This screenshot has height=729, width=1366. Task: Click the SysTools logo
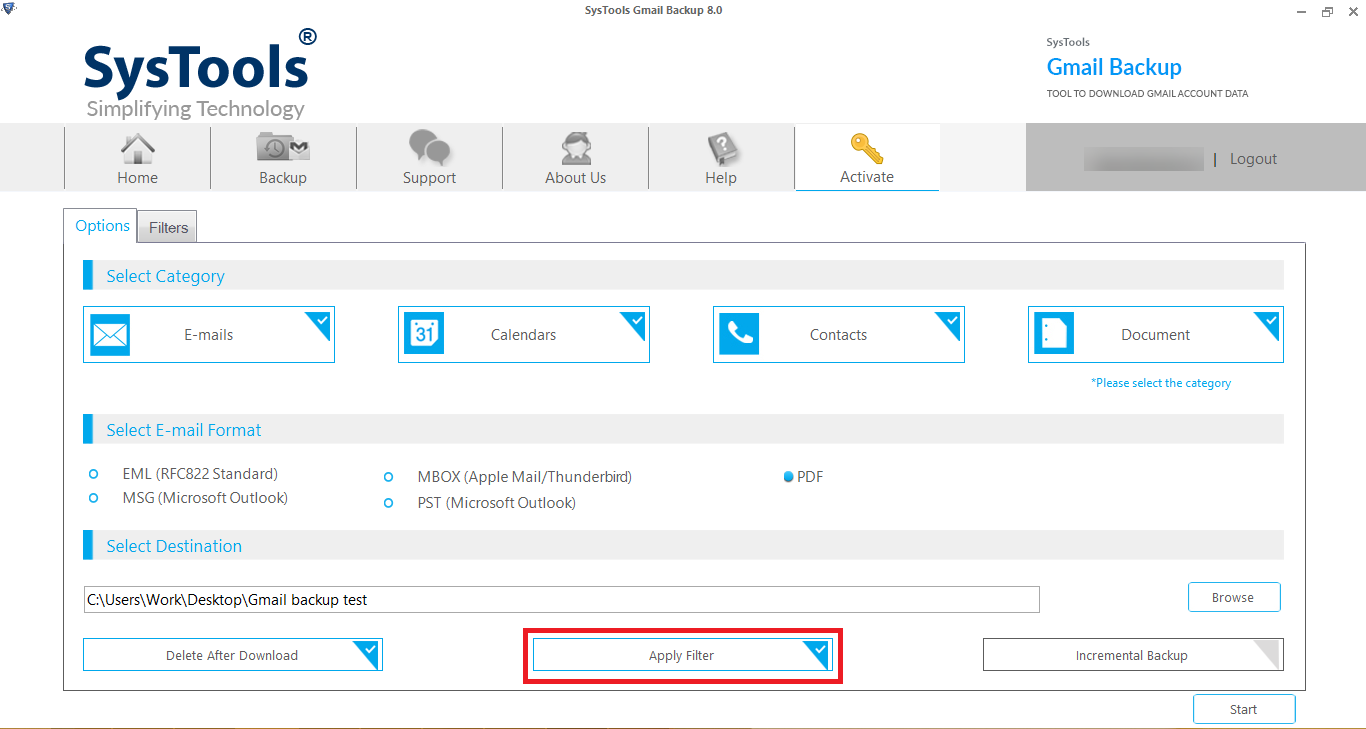[x=200, y=73]
